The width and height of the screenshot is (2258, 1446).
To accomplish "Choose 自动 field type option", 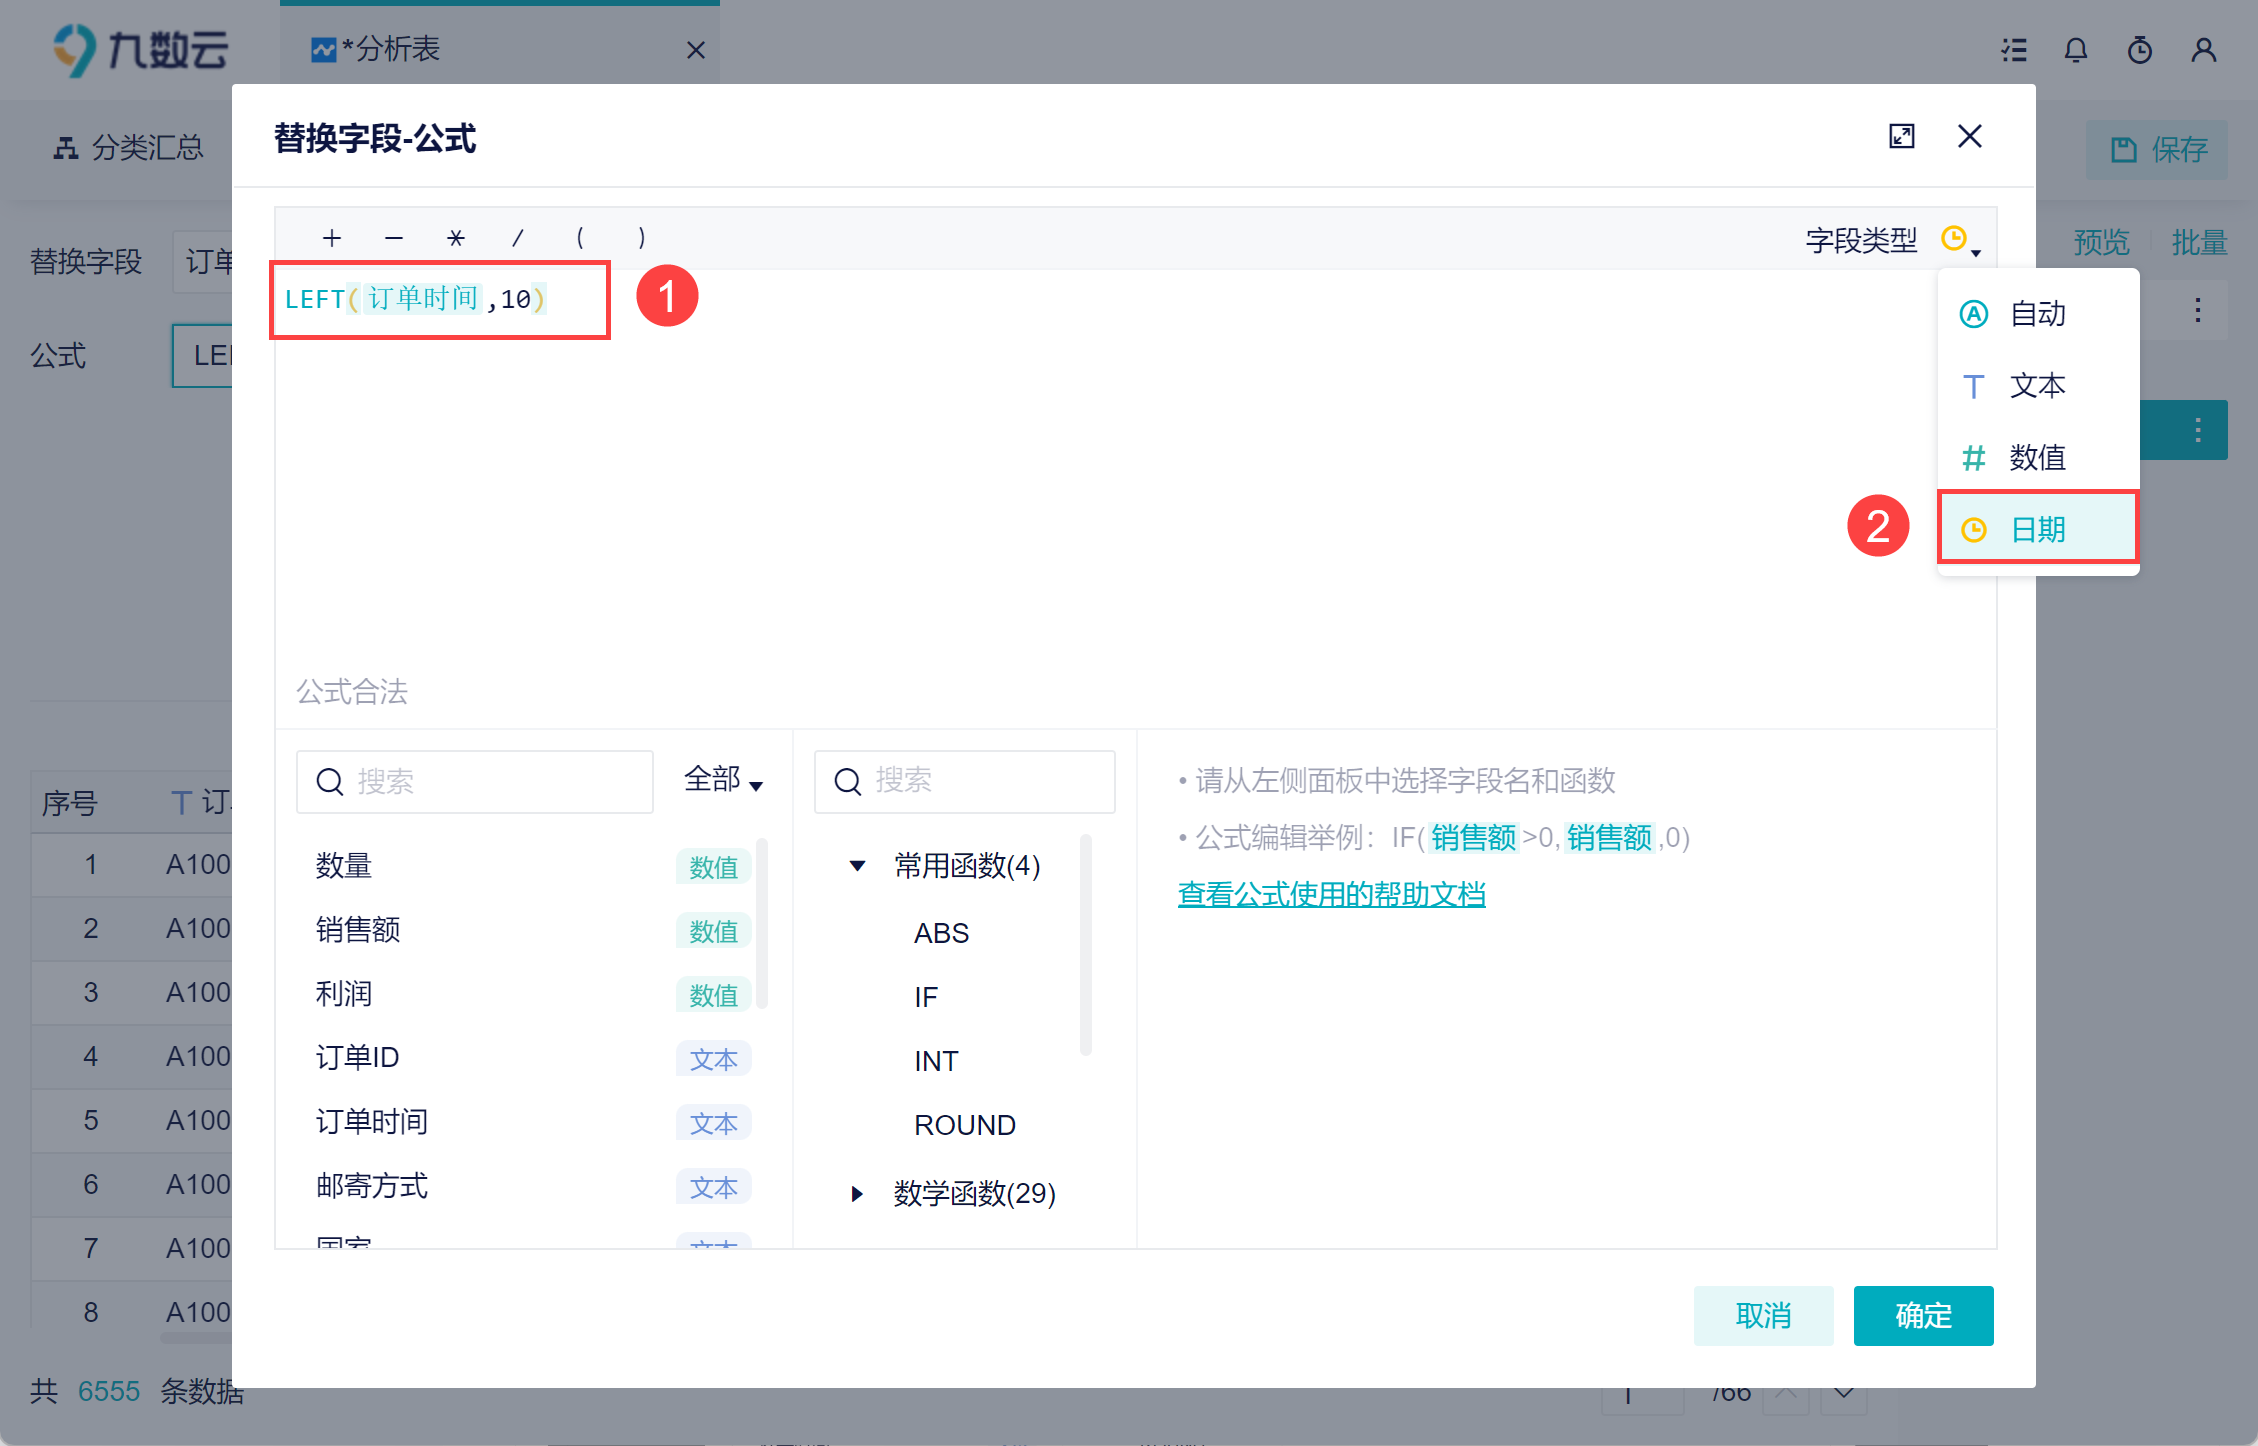I will [x=2037, y=314].
